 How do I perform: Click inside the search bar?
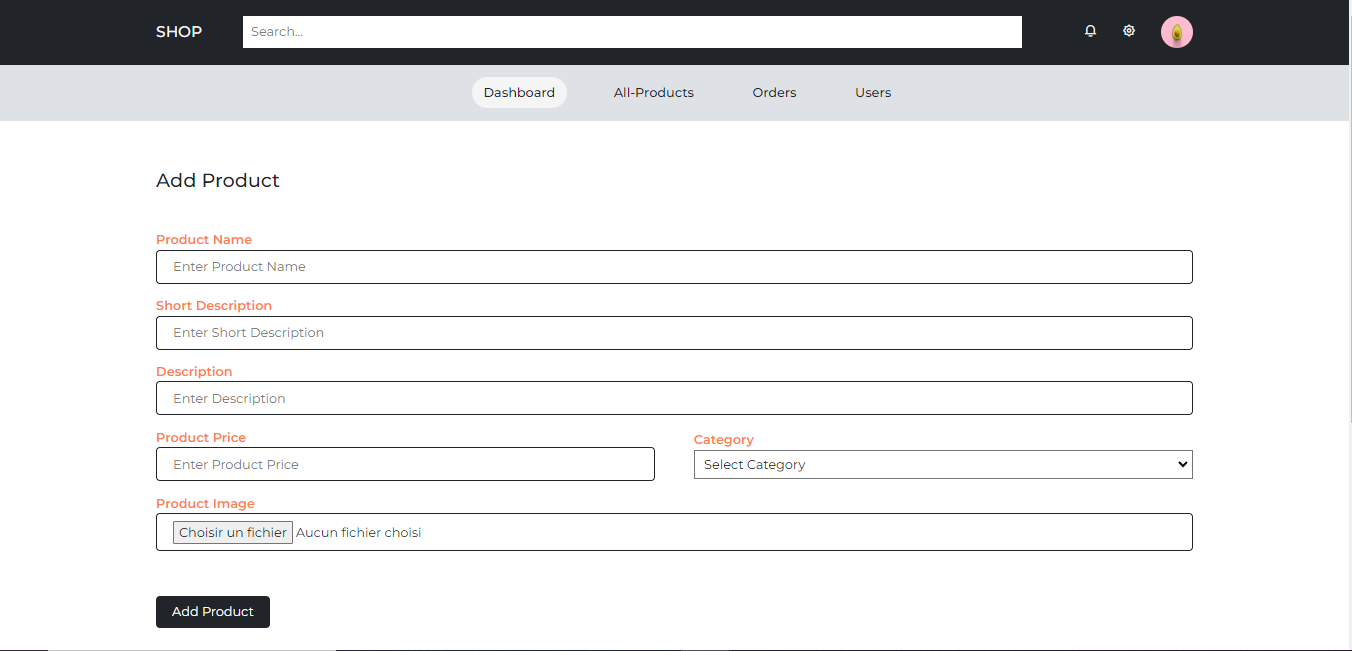pyautogui.click(x=632, y=31)
